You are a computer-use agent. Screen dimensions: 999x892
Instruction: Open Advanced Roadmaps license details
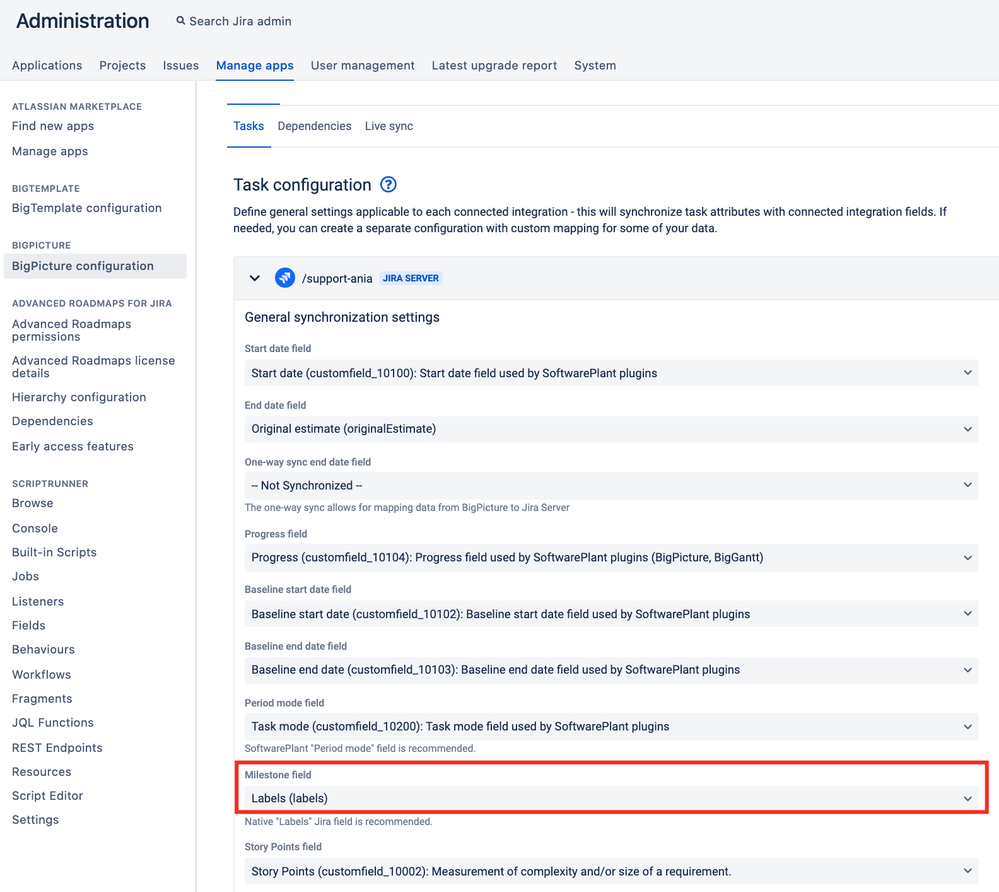pos(93,366)
